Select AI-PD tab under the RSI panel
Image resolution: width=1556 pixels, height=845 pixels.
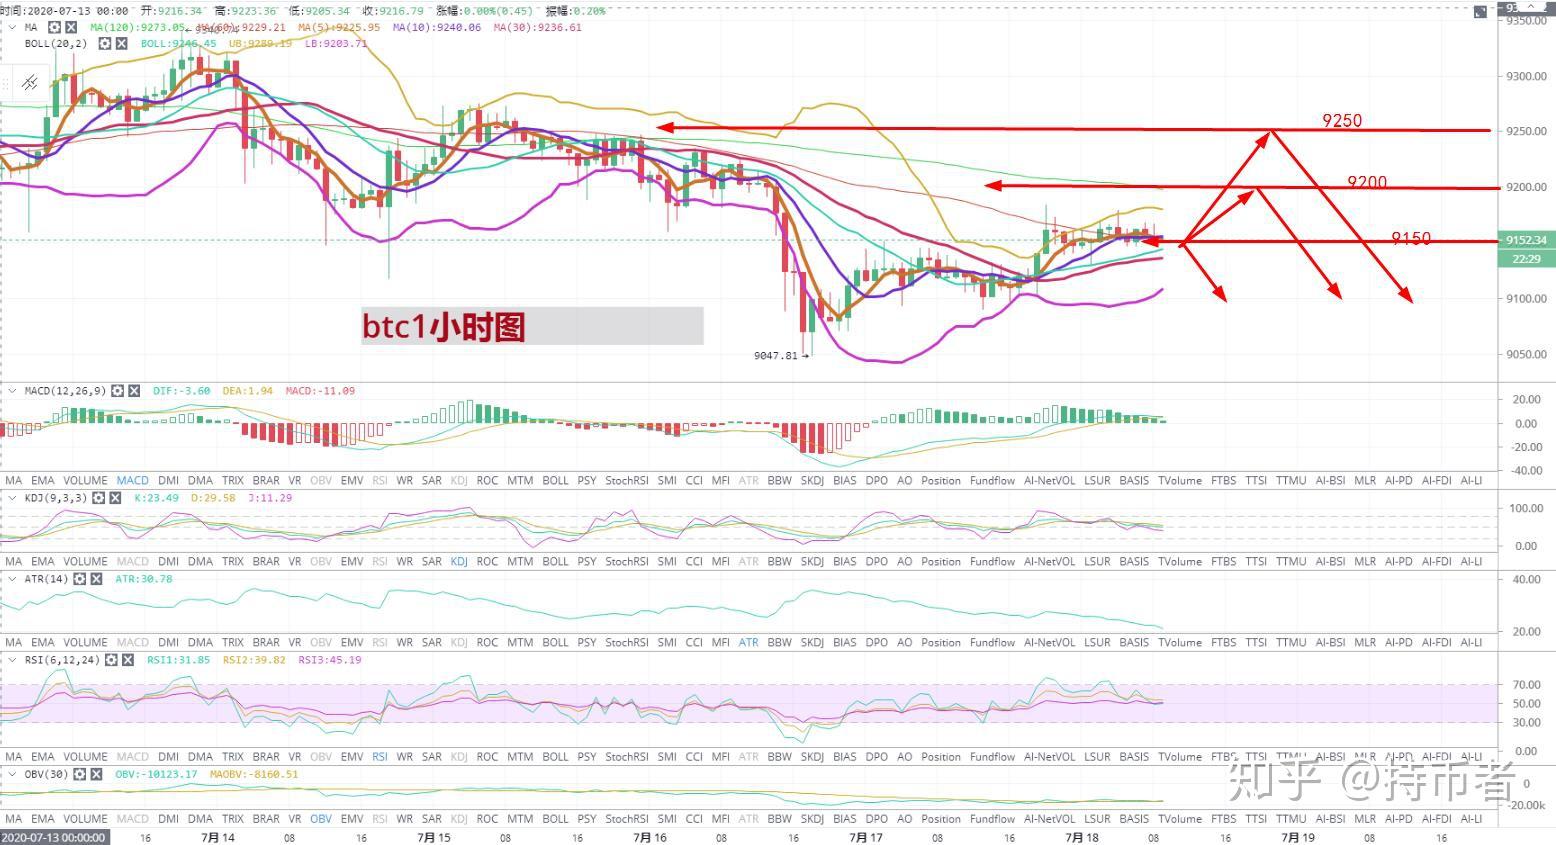pos(1398,757)
